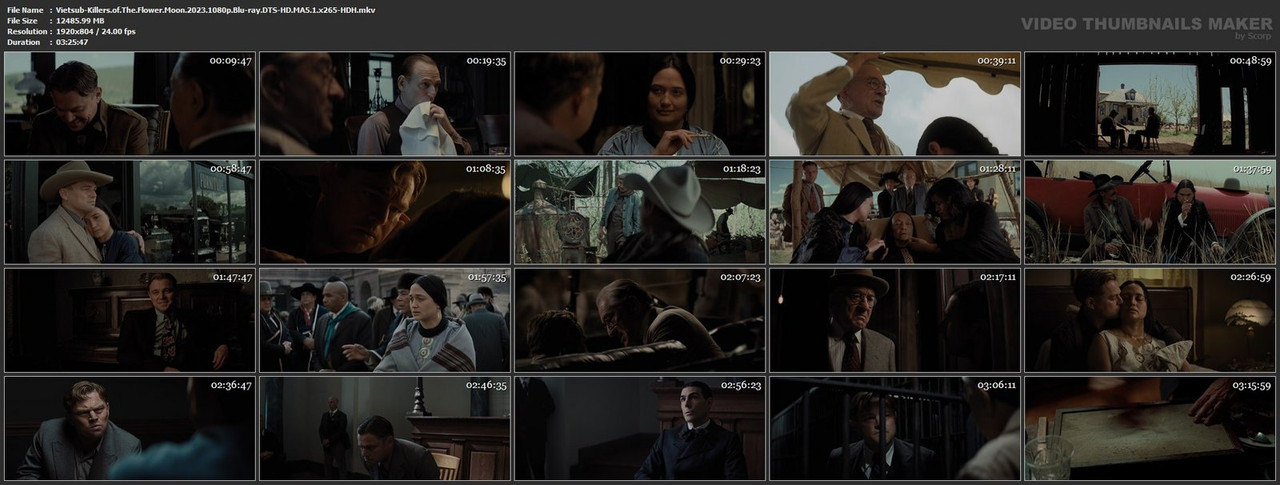This screenshot has width=1280, height=485.
Task: Pick the thumbnail timestamped 00:39:11
Action: click(x=895, y=104)
